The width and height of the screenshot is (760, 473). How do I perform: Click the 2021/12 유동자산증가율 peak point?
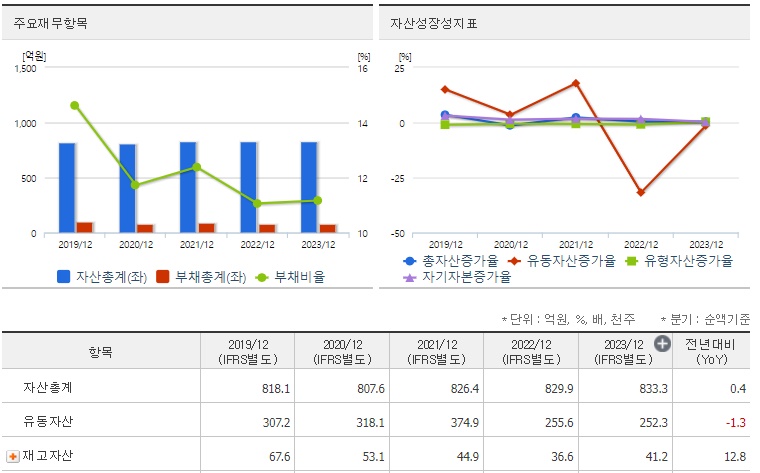coord(576,83)
